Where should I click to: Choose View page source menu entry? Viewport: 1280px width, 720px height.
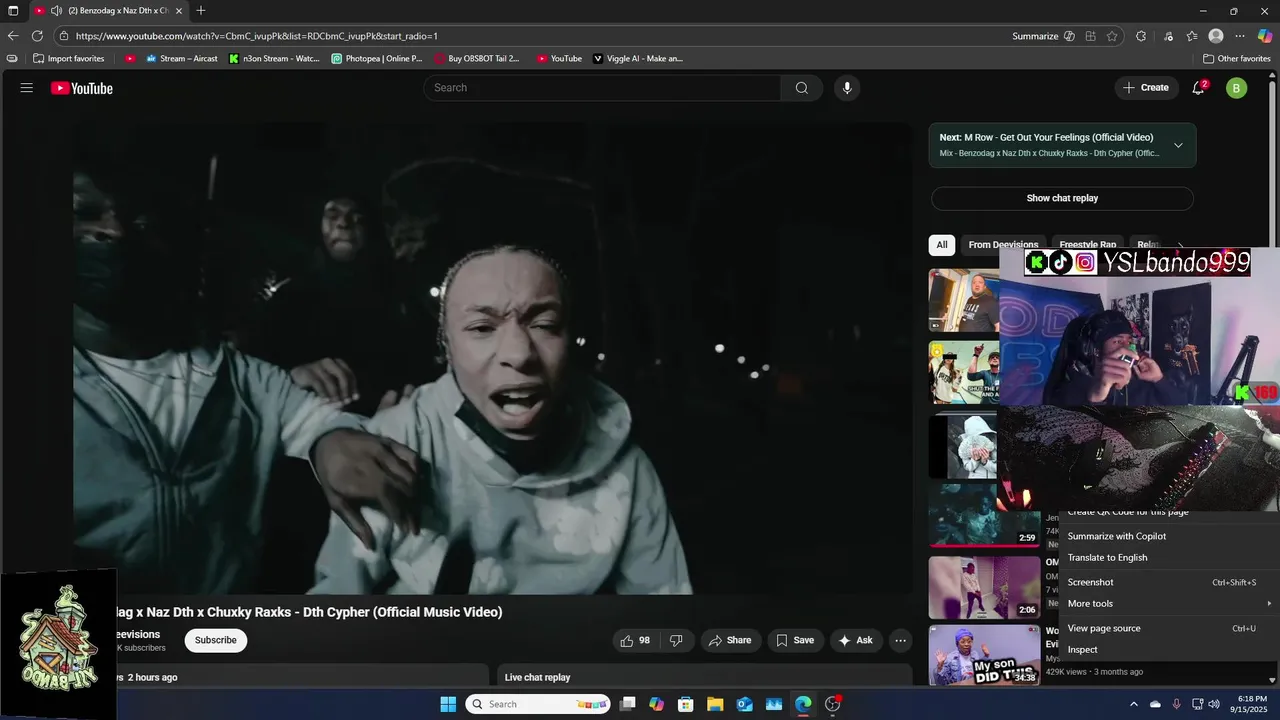[1168, 628]
